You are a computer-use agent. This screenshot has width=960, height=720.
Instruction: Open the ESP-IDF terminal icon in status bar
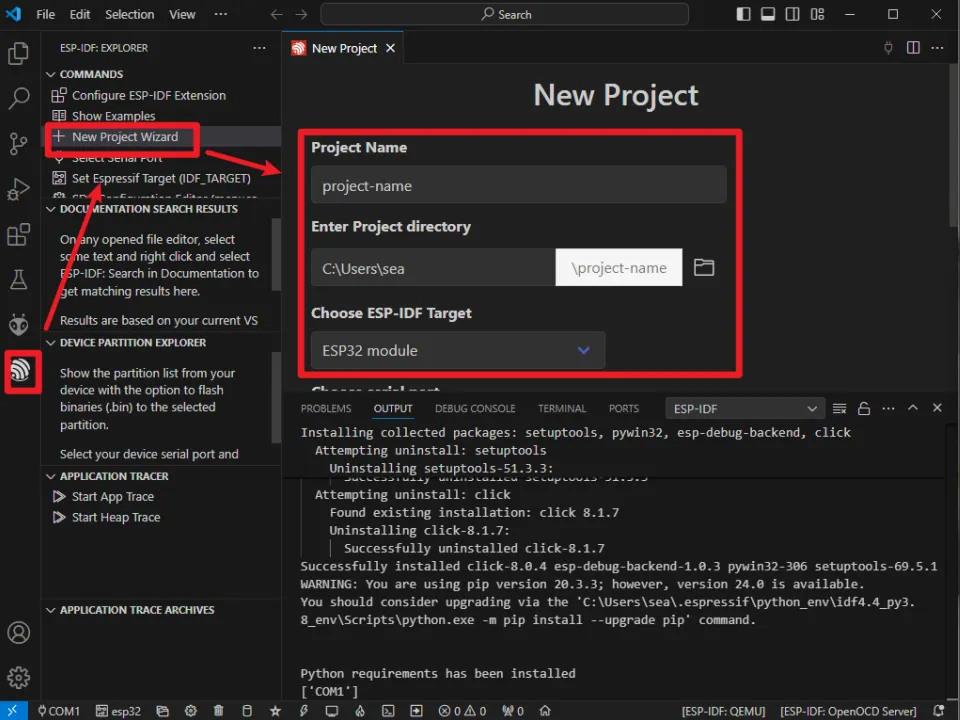point(388,711)
